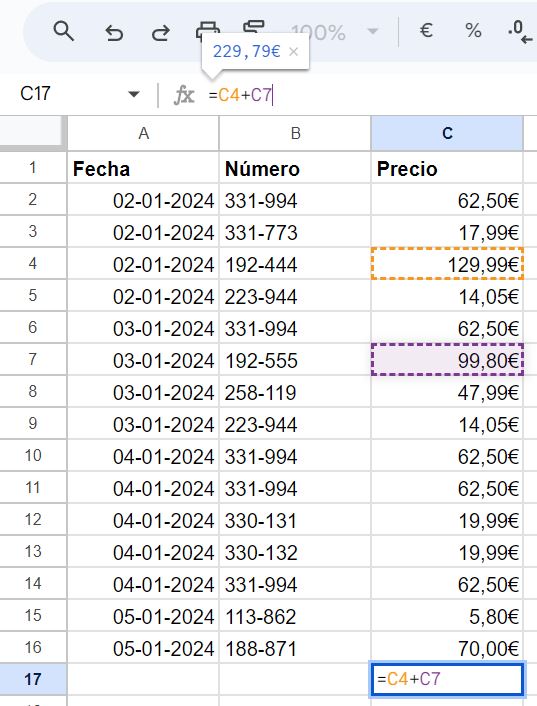Select row 7 header
This screenshot has height=706, width=537.
tap(33, 359)
